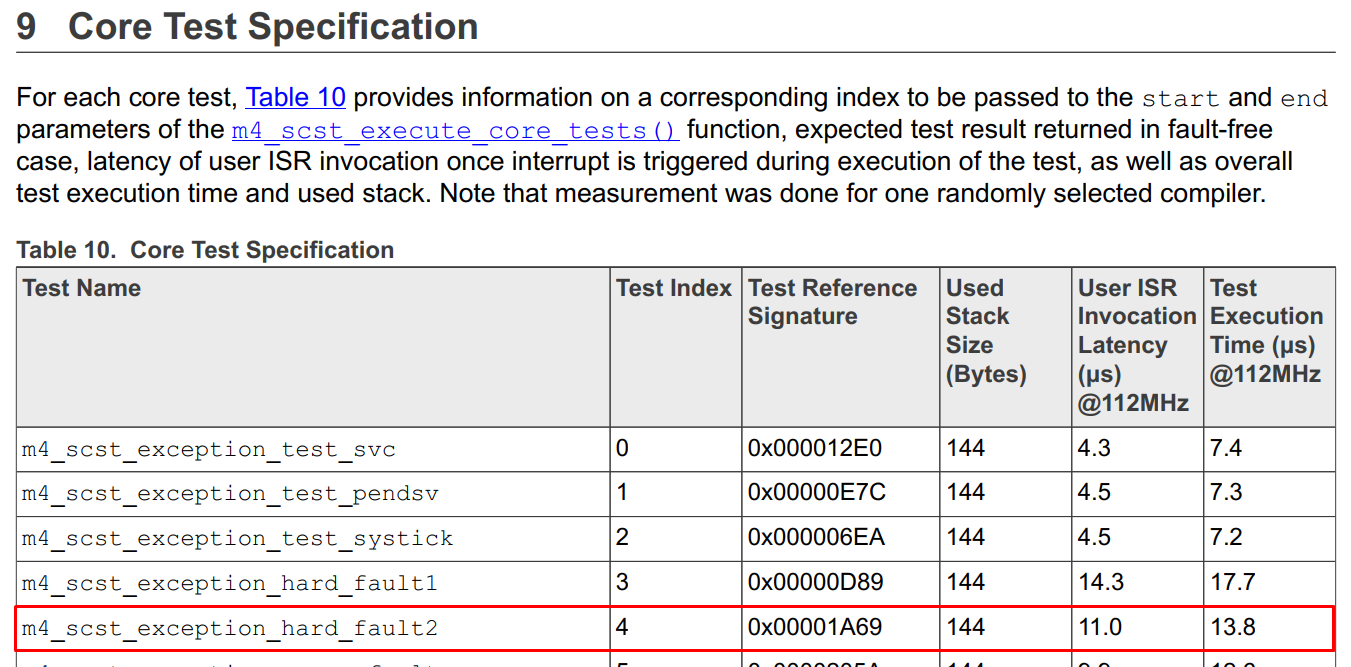
Task: Click the Test Name column header
Action: coord(81,288)
